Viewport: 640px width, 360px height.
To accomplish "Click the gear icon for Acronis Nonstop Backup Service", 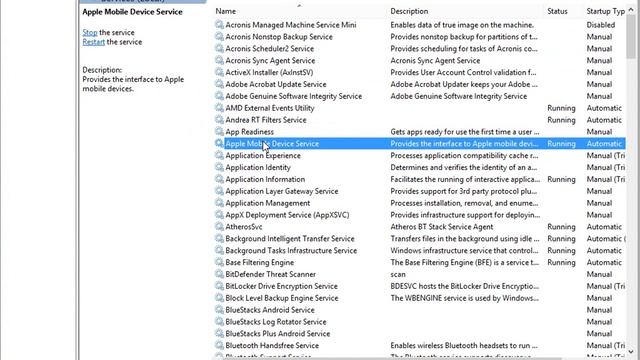I will pyautogui.click(x=219, y=36).
